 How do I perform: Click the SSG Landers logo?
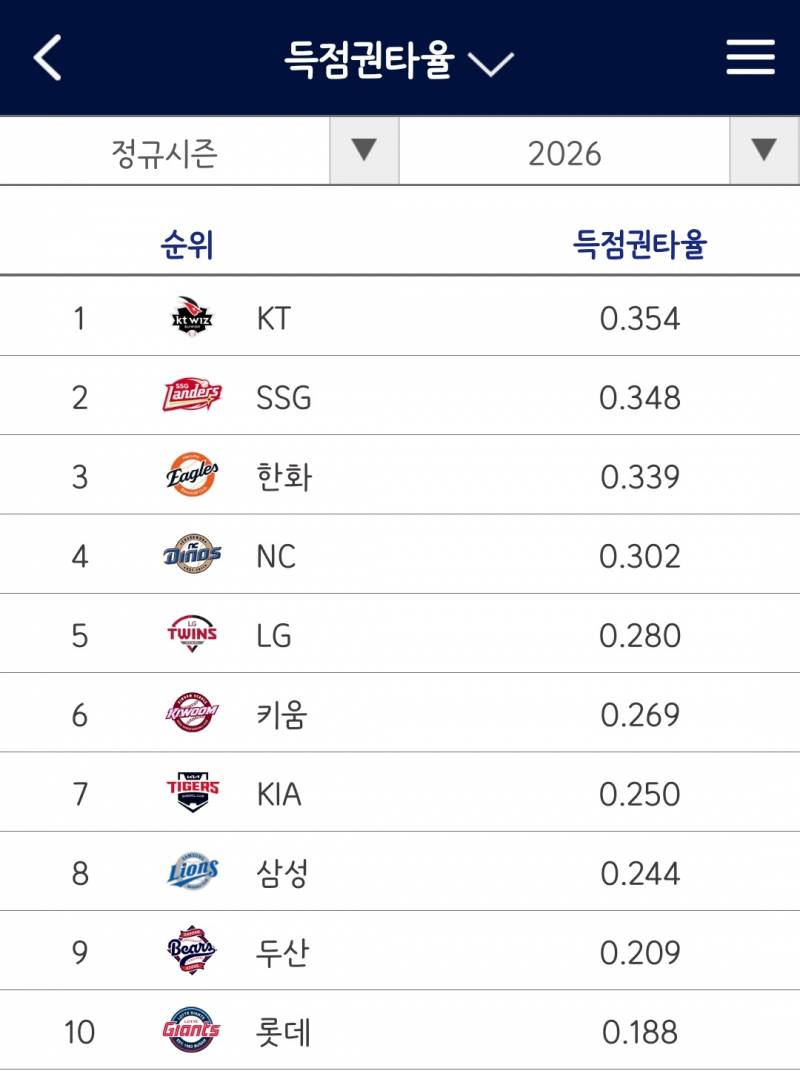[190, 394]
